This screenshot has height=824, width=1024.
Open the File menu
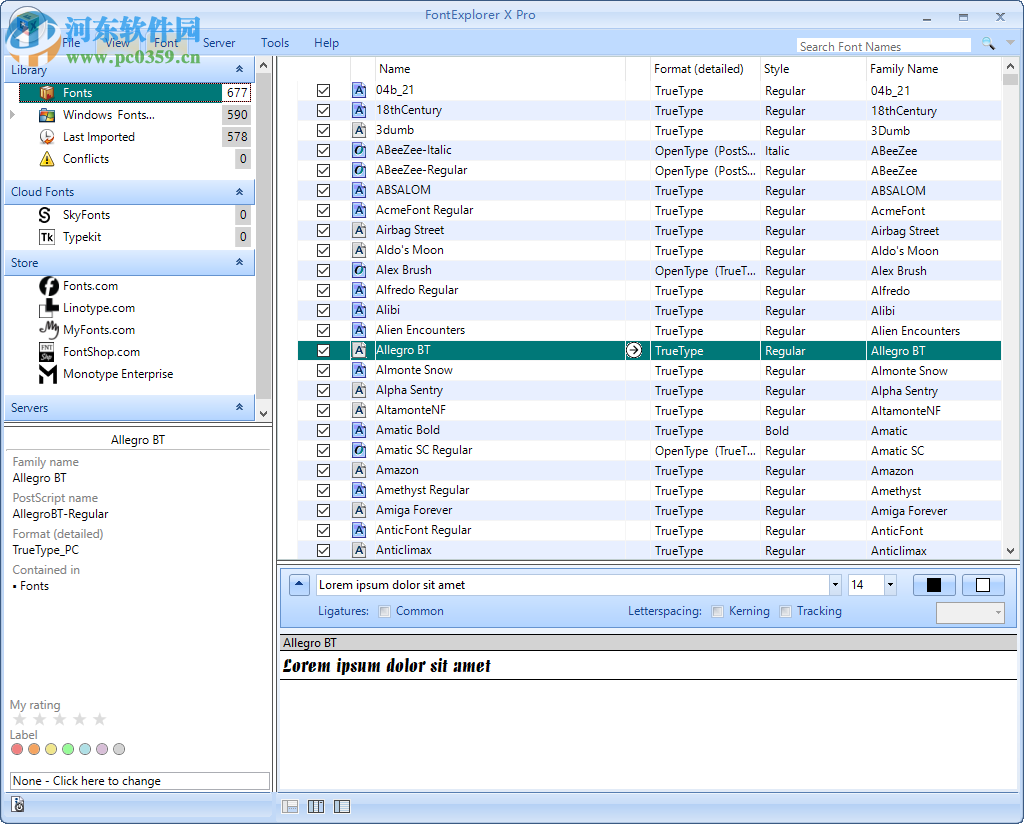pyautogui.click(x=71, y=43)
